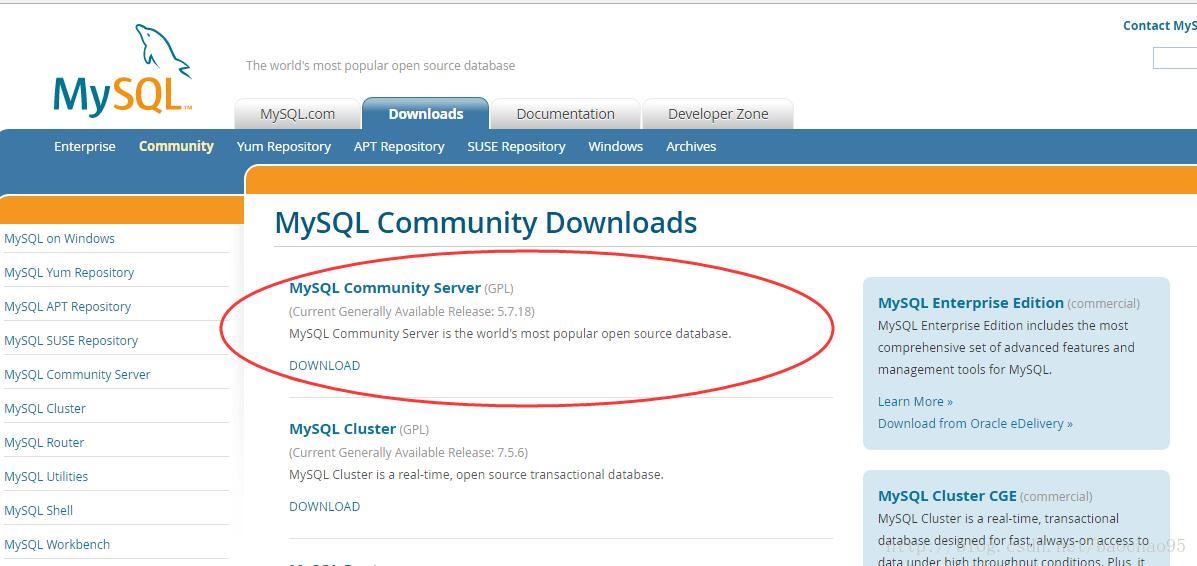The image size is (1197, 566).
Task: Click DOWNLOAD under MySQL Cluster
Action: coord(324,506)
